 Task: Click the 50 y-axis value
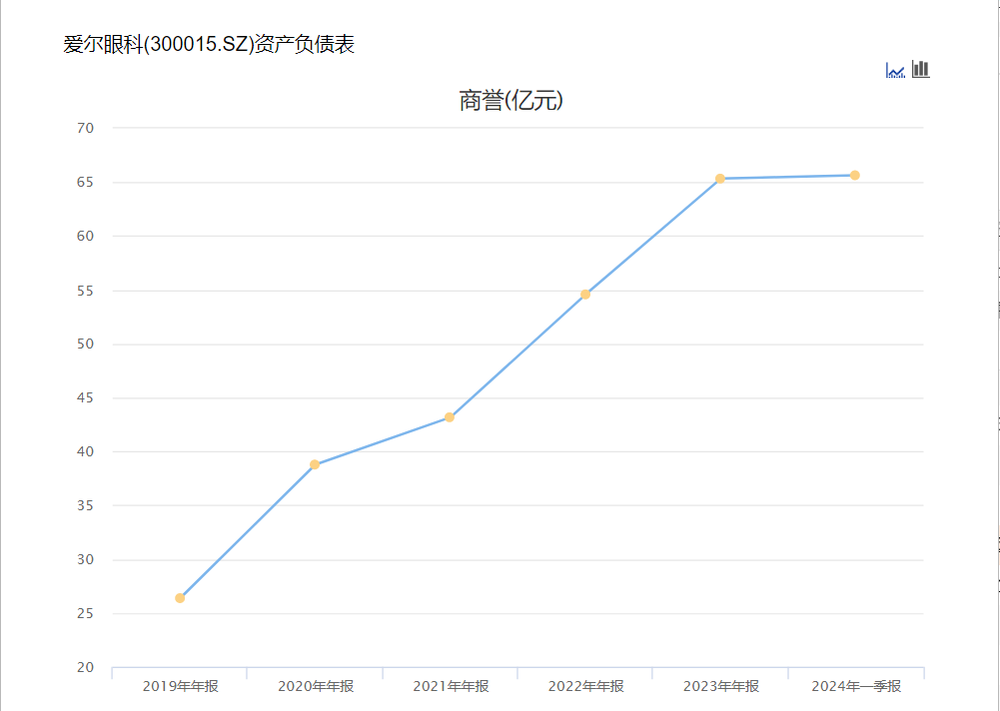(85, 344)
